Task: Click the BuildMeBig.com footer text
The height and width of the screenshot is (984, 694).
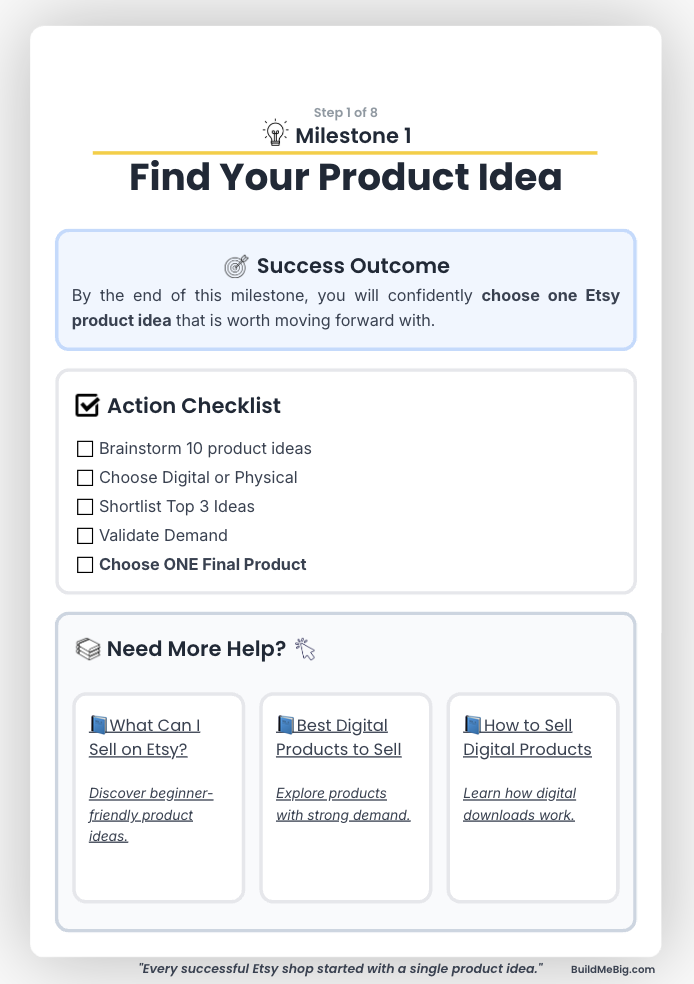Action: point(612,970)
